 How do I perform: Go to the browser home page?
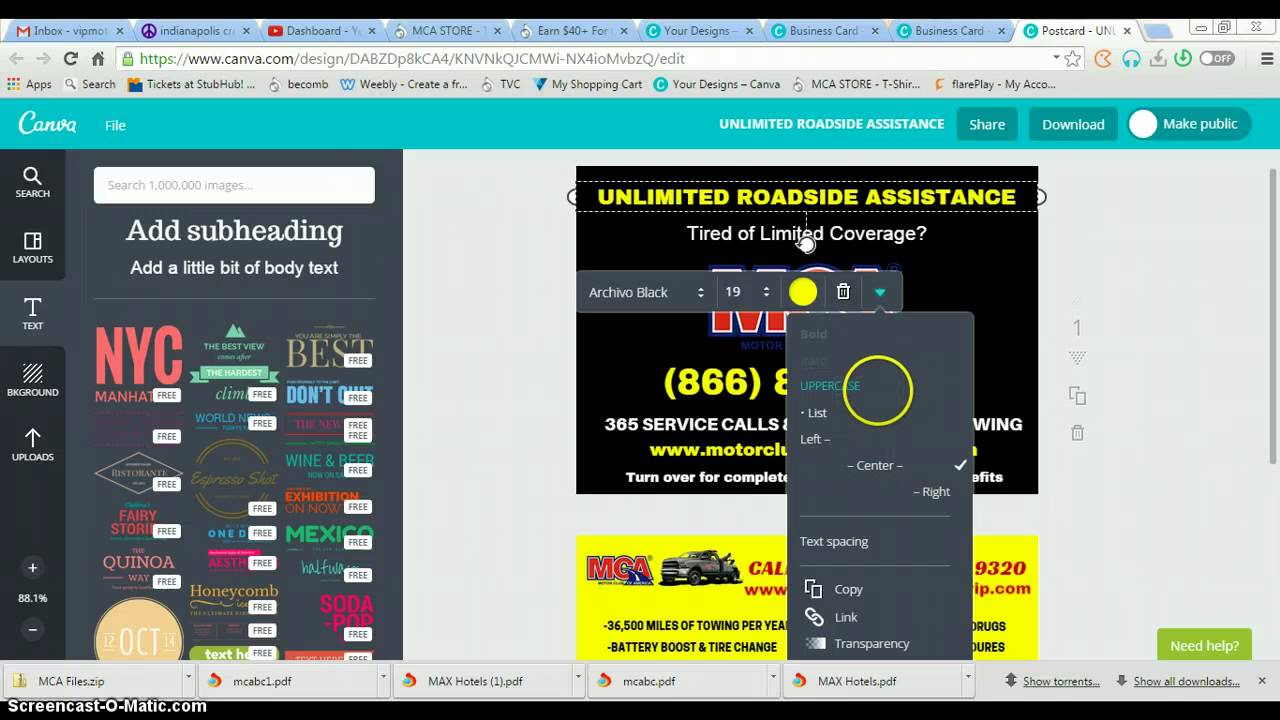tap(98, 58)
